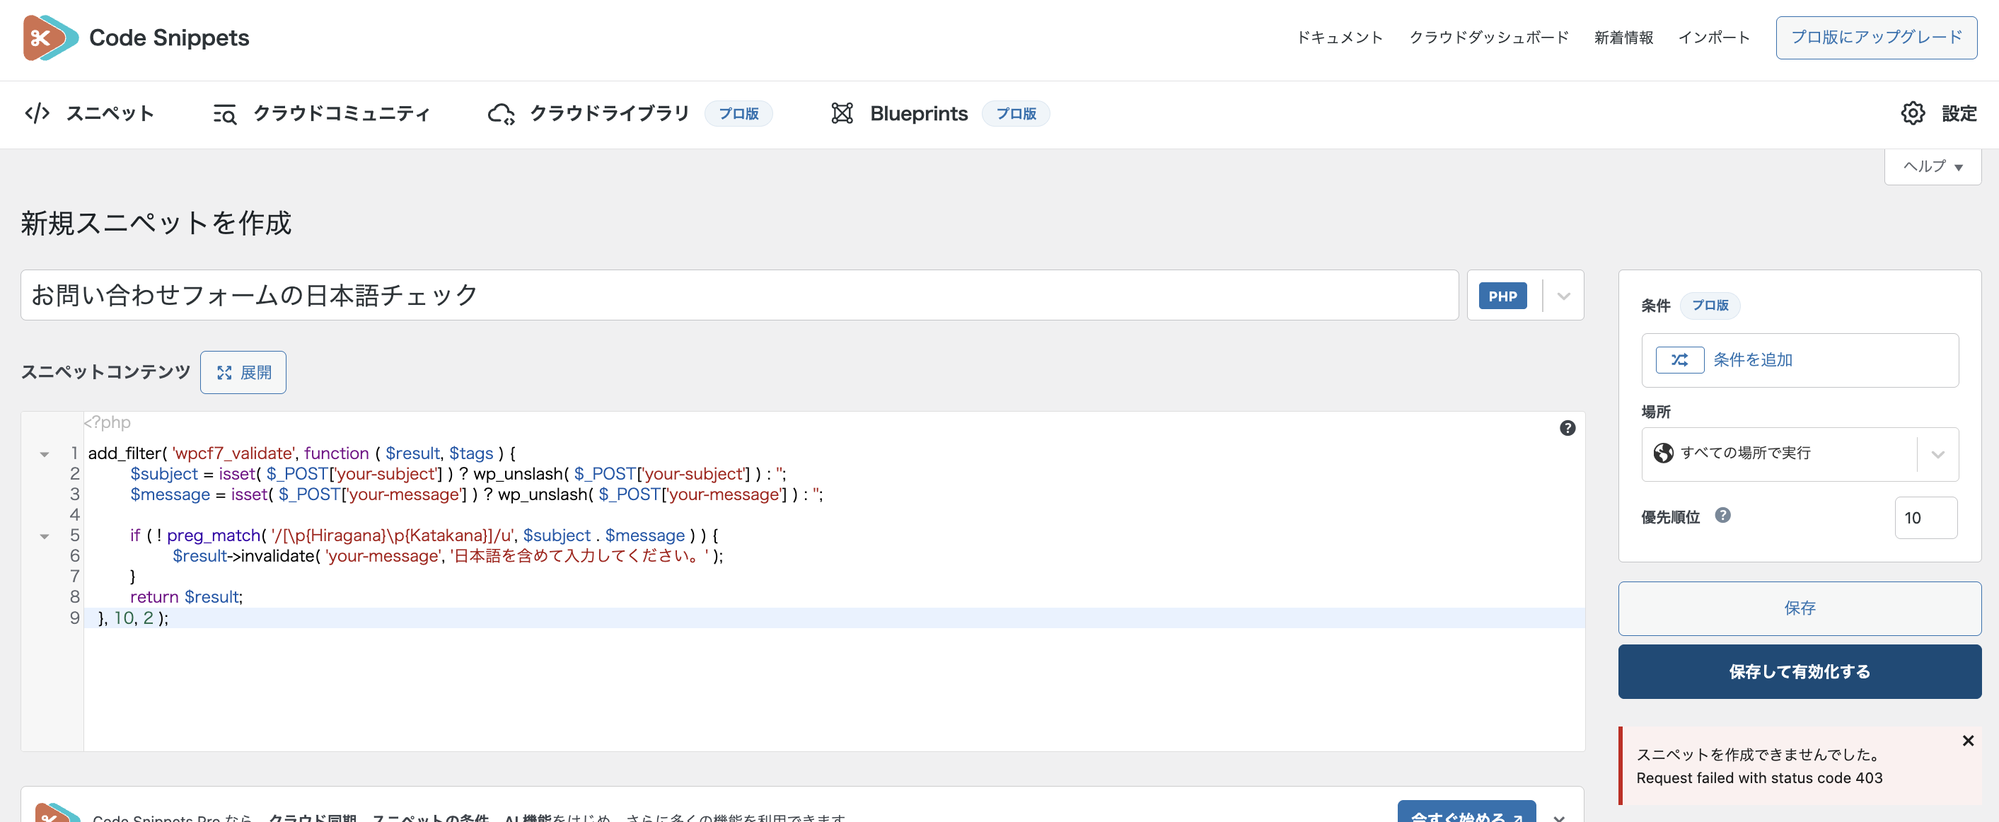Open the すべての場所で実行 location dropdown

point(1799,454)
